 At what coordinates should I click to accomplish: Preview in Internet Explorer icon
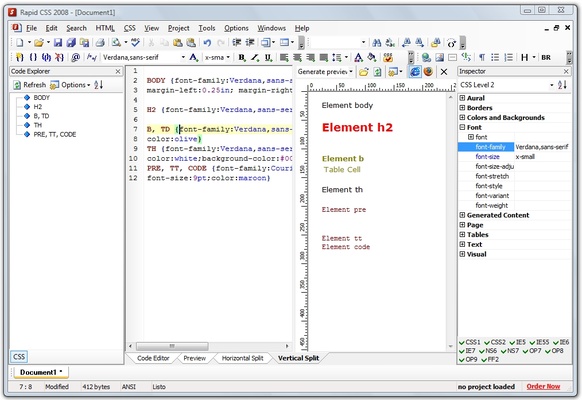[x=415, y=72]
